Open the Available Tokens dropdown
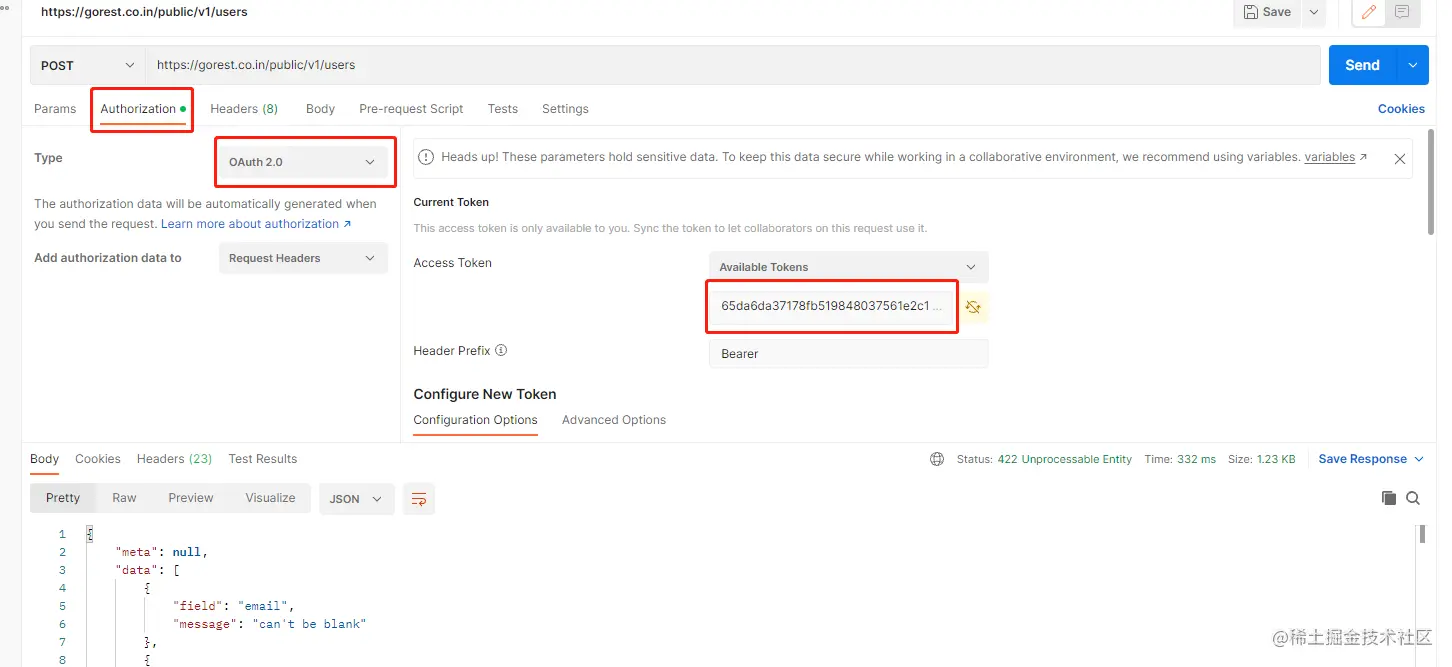This screenshot has width=1452, height=667. click(x=848, y=267)
